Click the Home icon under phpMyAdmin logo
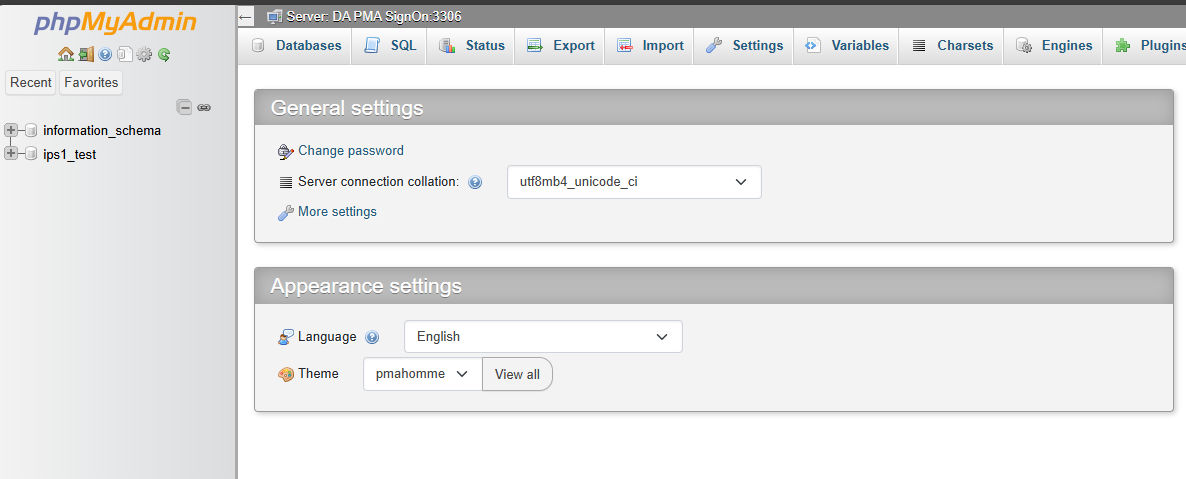 66,54
